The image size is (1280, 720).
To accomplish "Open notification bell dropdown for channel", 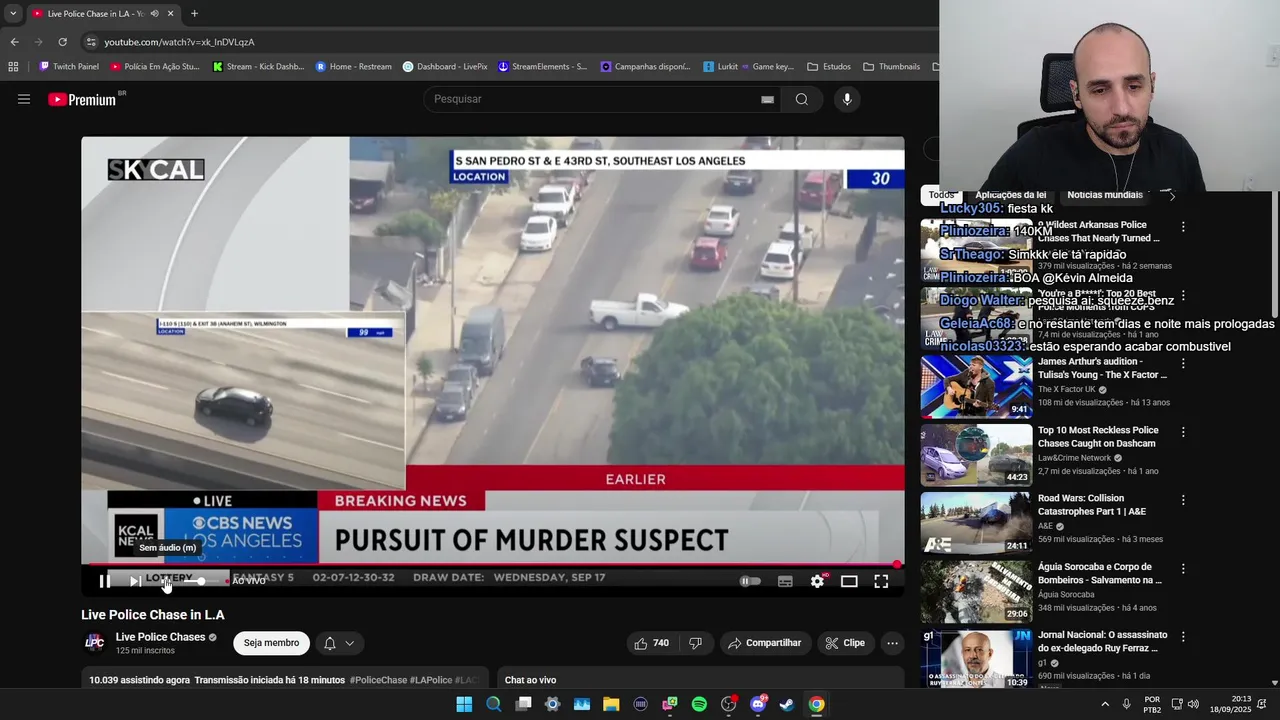I will pyautogui.click(x=339, y=643).
